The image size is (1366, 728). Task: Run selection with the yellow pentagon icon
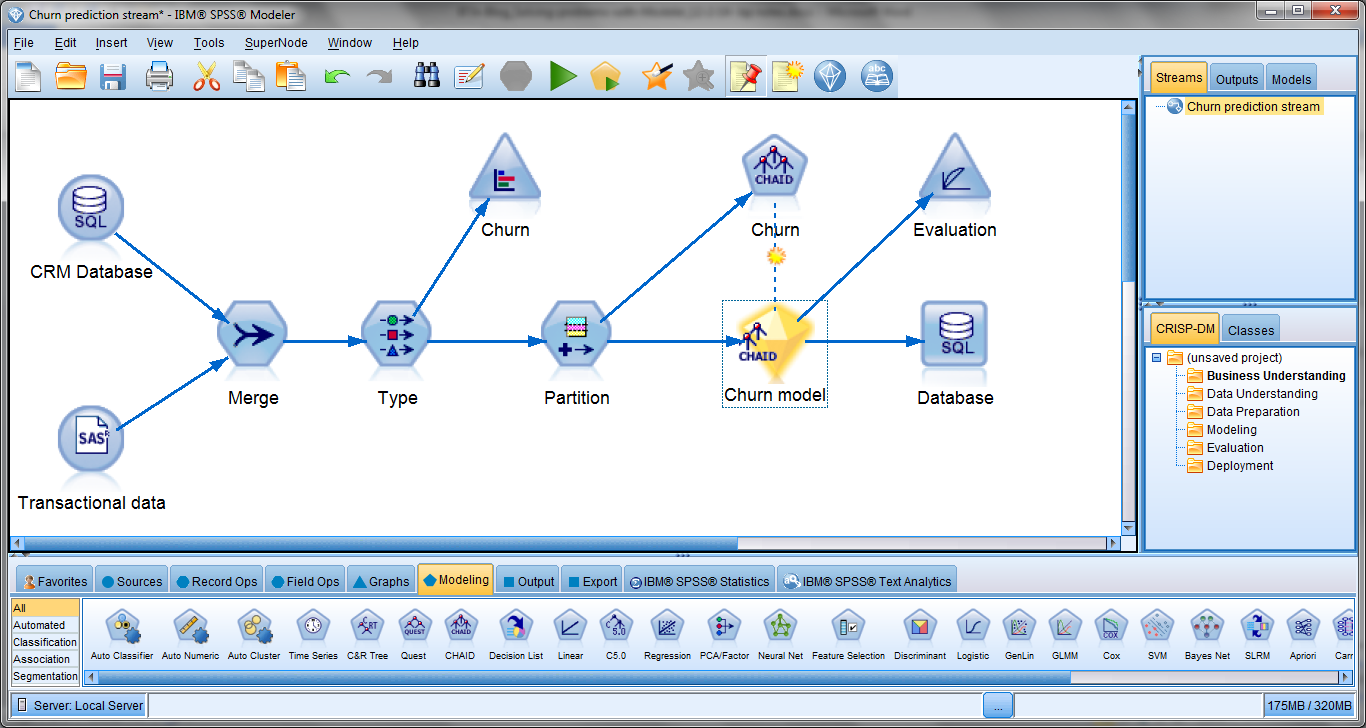tap(605, 76)
